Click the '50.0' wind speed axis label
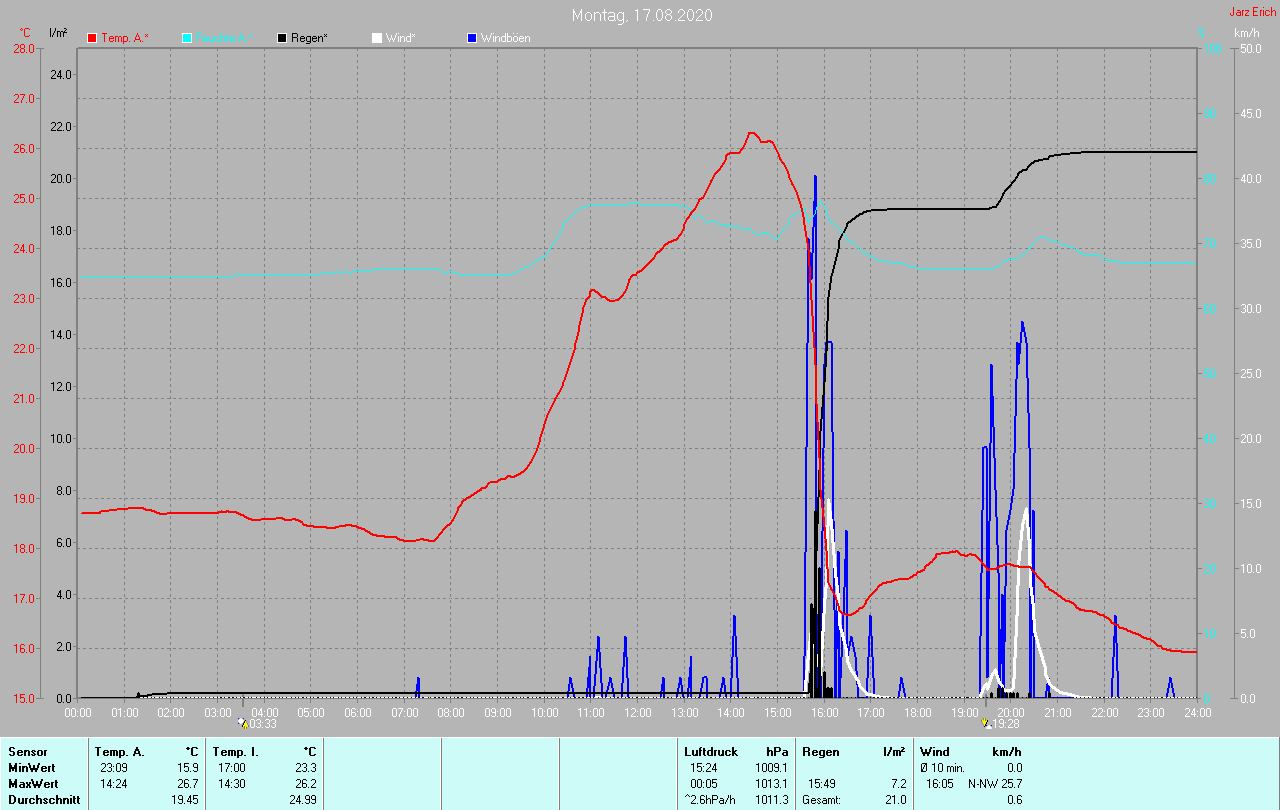Image resolution: width=1280 pixels, height=810 pixels. tap(1249, 48)
